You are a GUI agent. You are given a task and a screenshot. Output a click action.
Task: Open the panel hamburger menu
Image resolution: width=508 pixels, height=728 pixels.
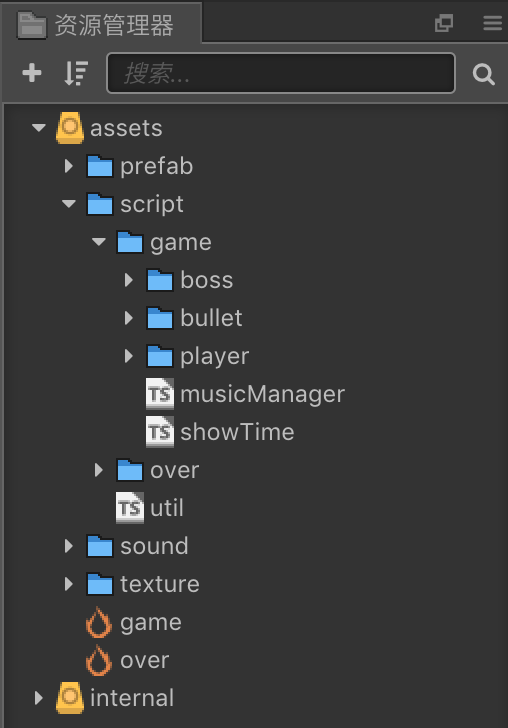click(493, 23)
